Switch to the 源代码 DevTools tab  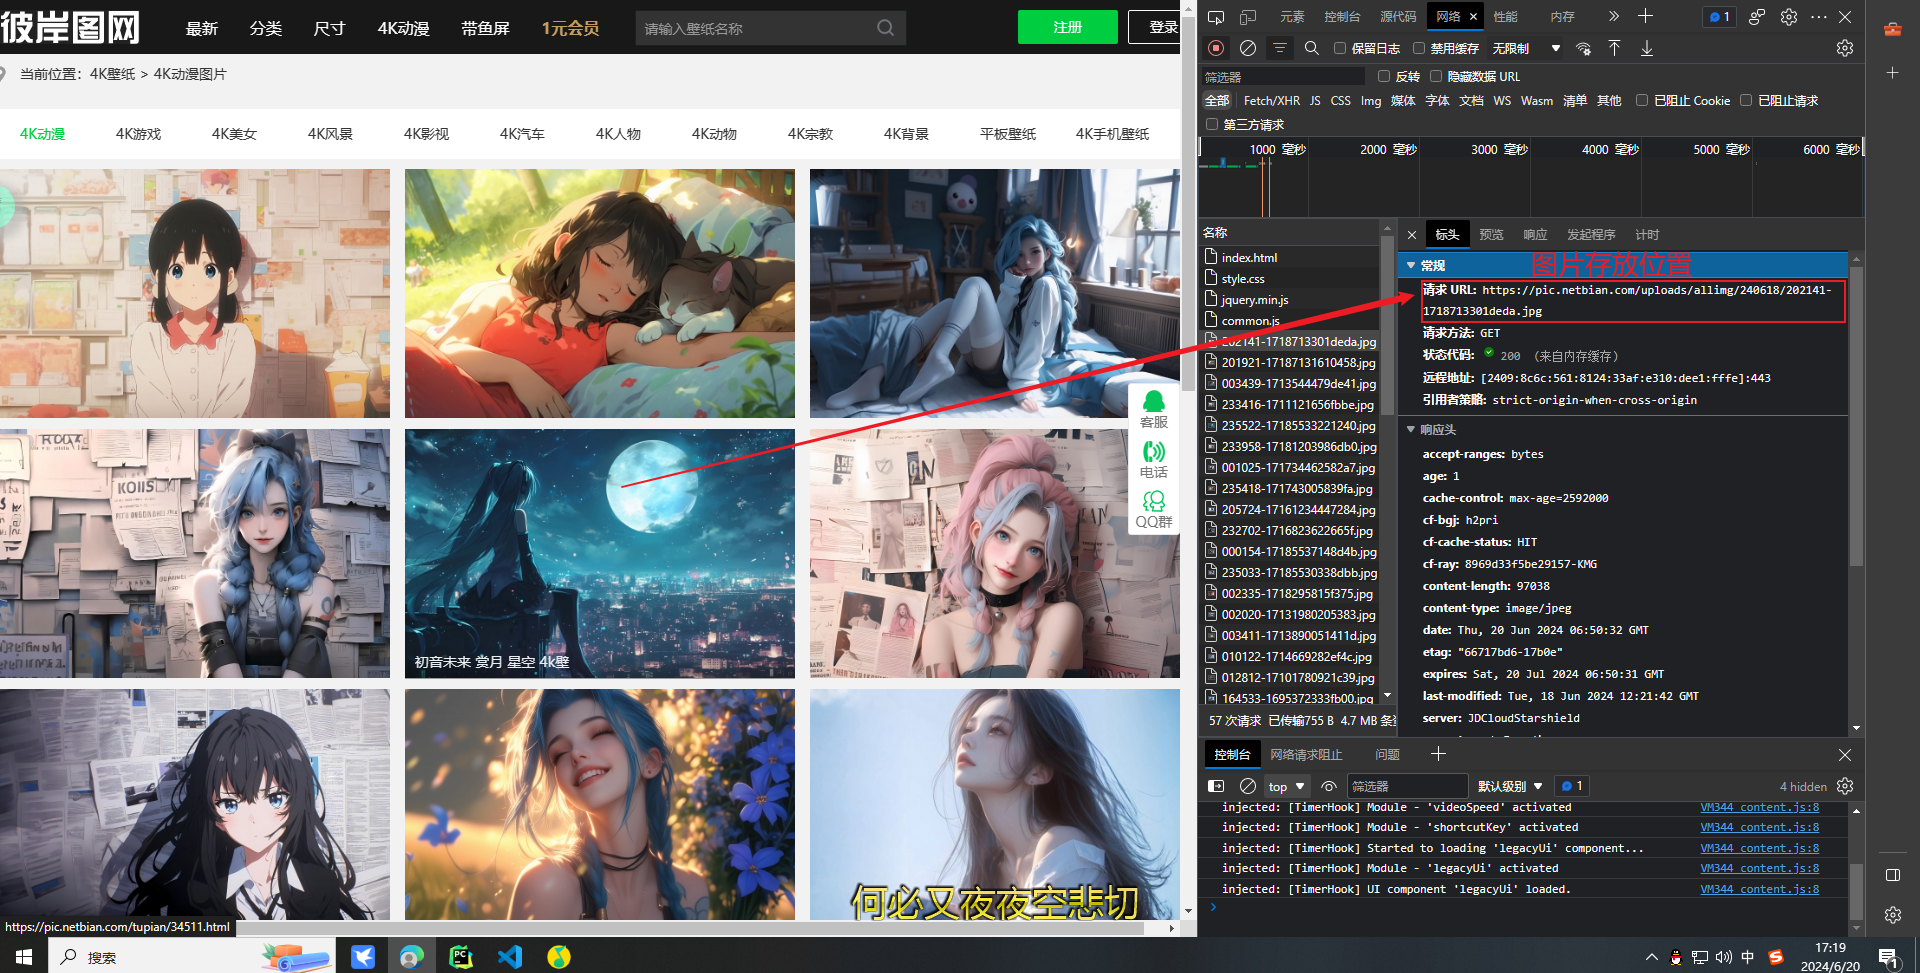1398,16
